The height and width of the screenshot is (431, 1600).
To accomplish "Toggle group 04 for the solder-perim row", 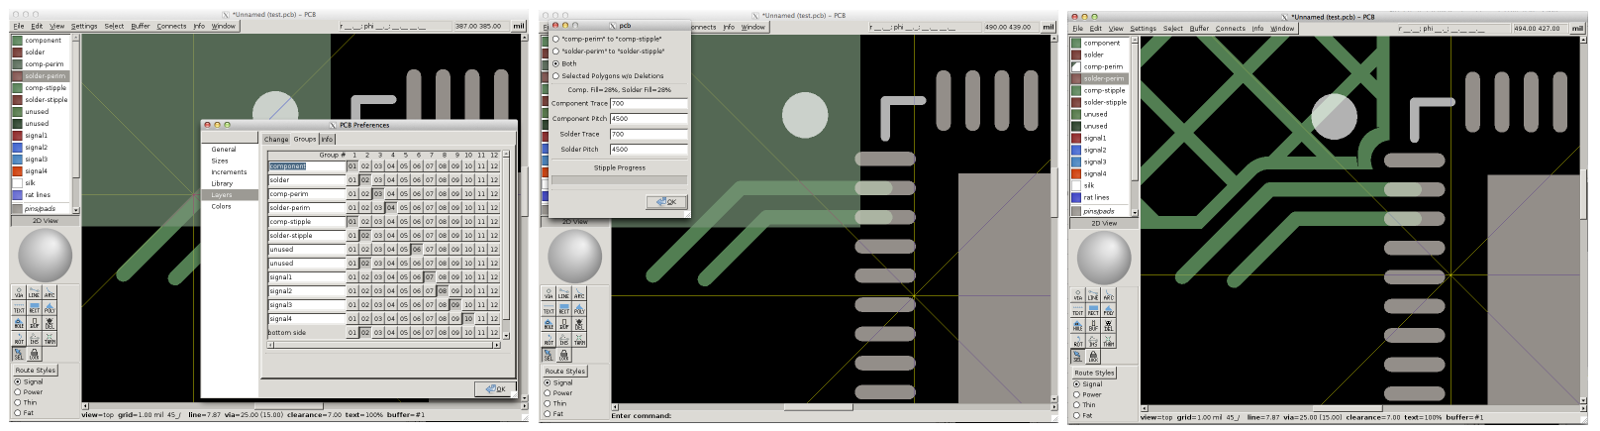I will pyautogui.click(x=391, y=208).
